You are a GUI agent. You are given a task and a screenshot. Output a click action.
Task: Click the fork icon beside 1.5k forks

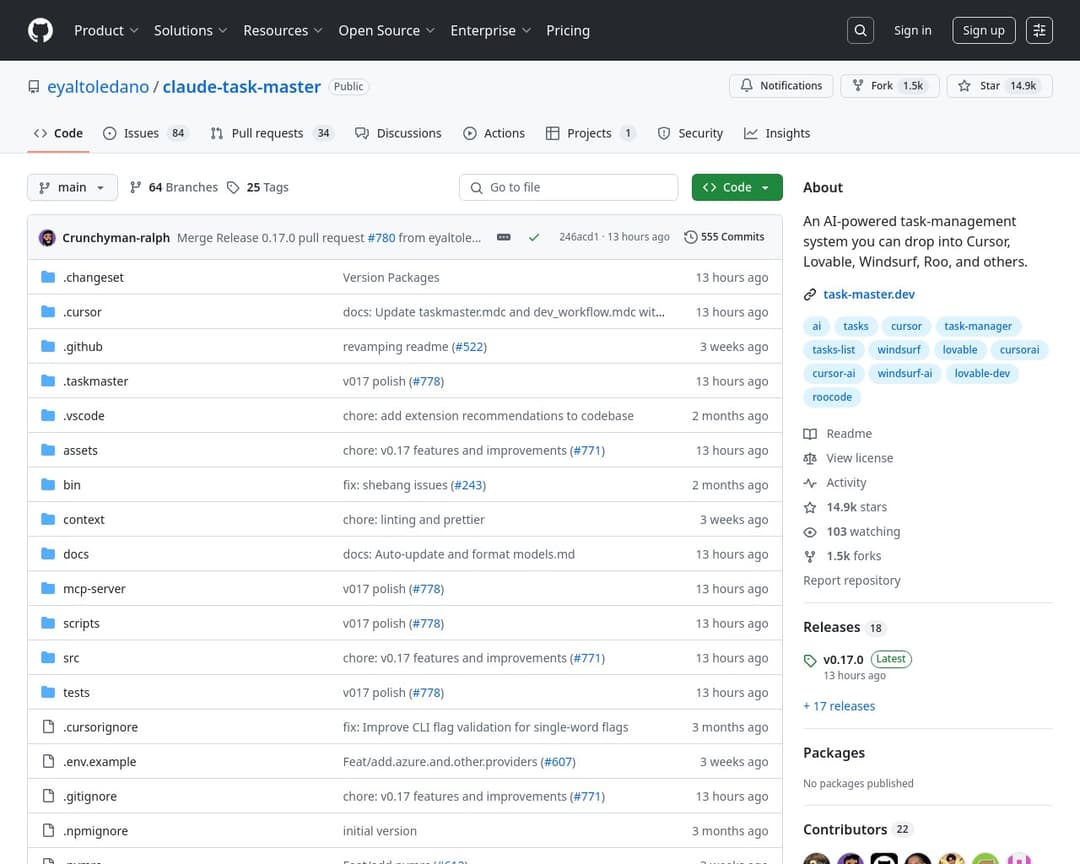pos(810,556)
